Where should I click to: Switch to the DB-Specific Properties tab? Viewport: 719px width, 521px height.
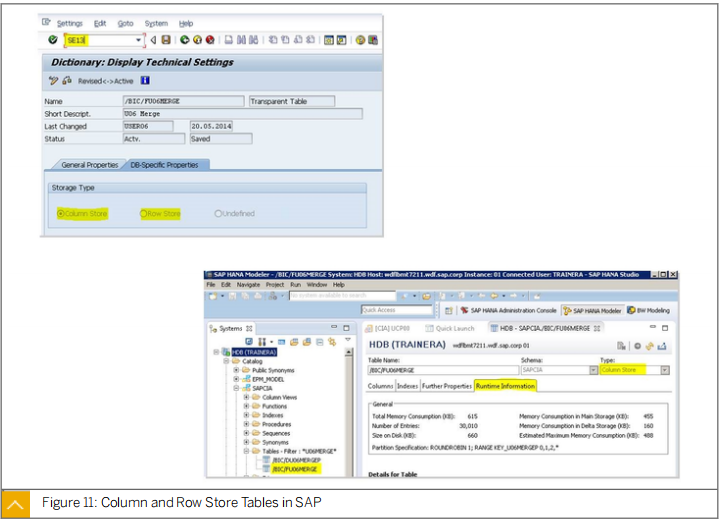(x=164, y=165)
